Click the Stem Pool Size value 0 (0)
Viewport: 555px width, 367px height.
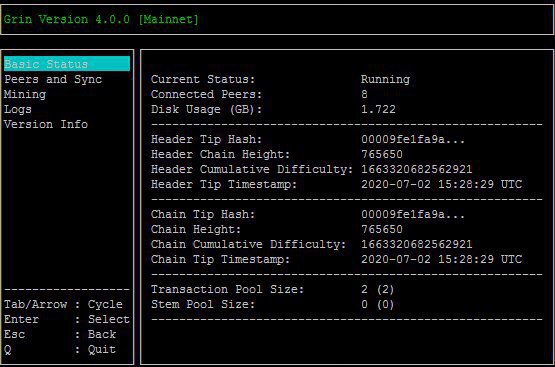pyautogui.click(x=378, y=304)
